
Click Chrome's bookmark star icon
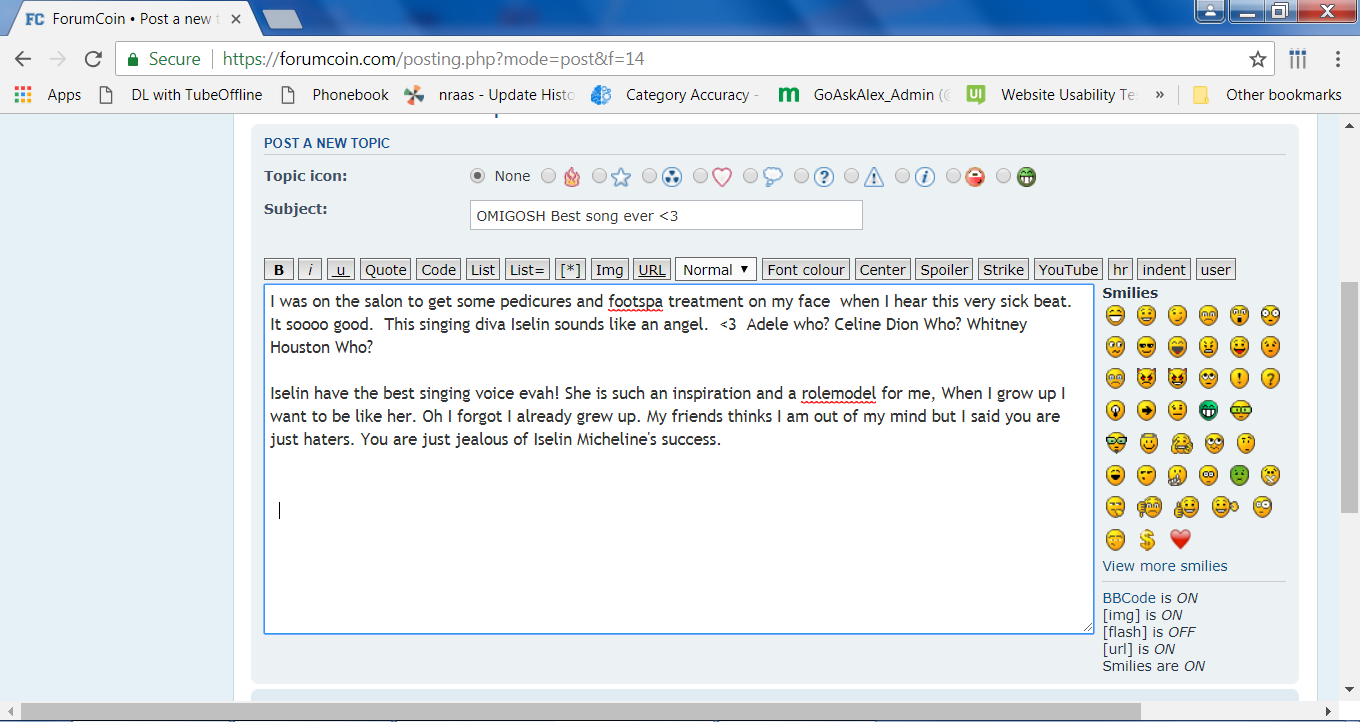click(1258, 59)
